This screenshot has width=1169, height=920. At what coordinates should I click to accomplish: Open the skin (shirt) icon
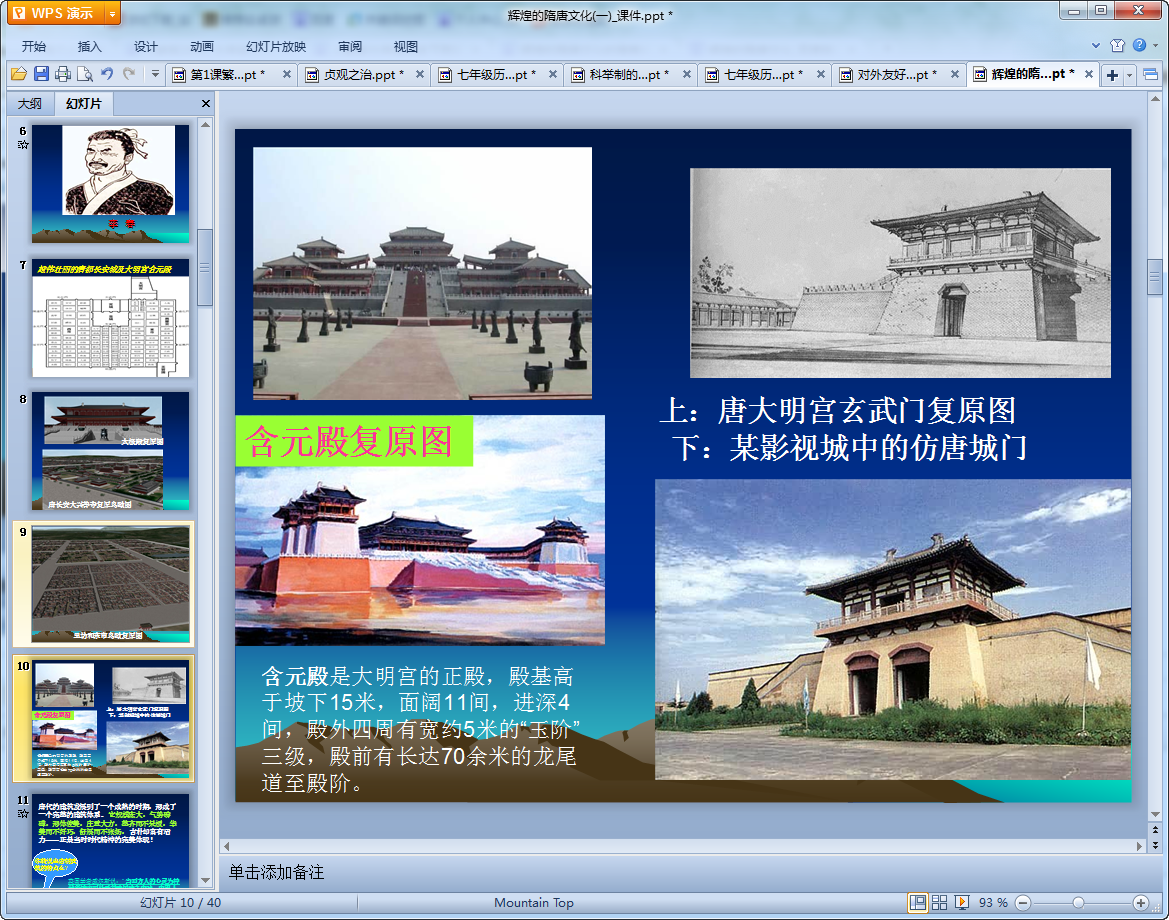click(x=1118, y=46)
